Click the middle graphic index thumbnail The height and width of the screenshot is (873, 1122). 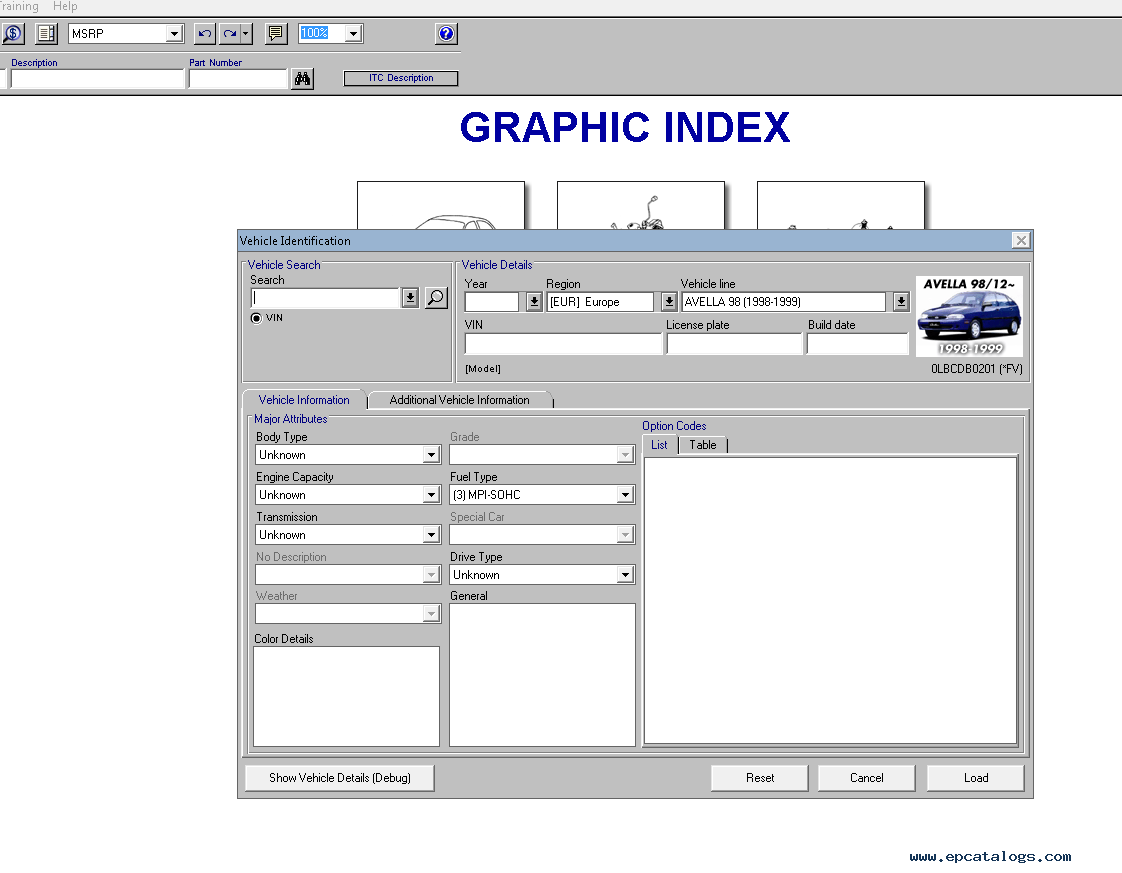click(640, 205)
